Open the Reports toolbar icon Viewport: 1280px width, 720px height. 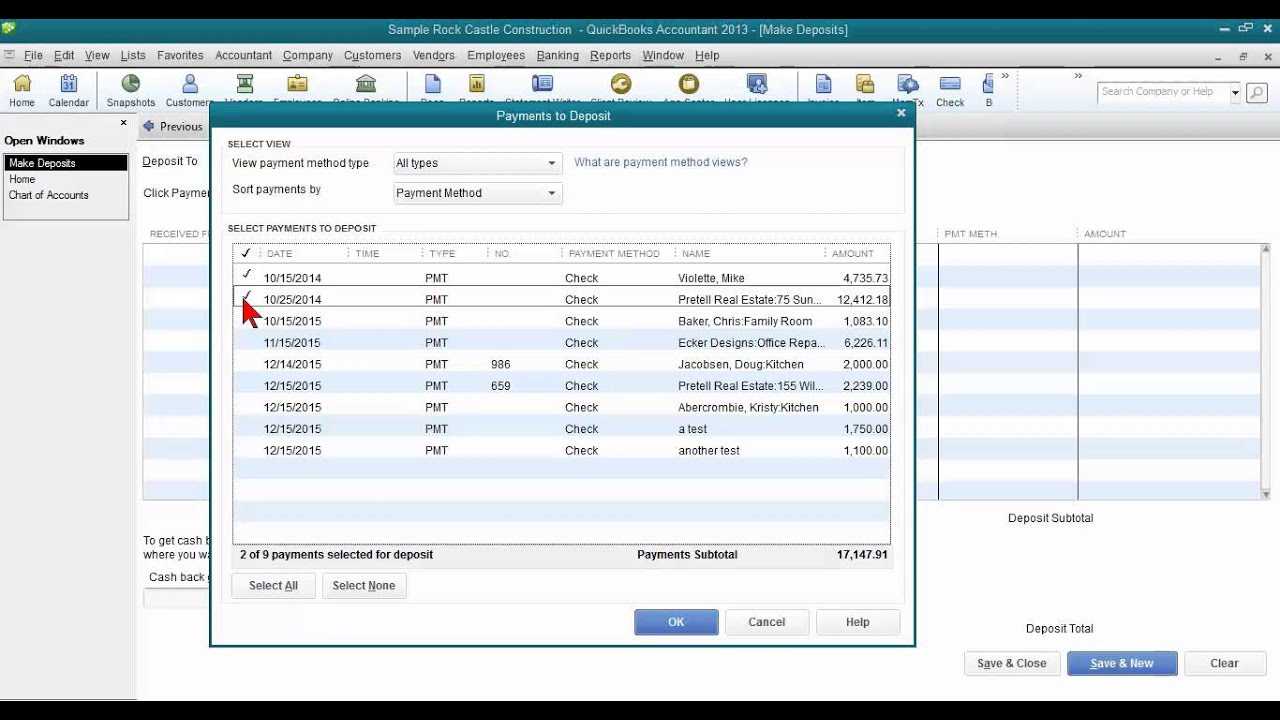click(477, 88)
